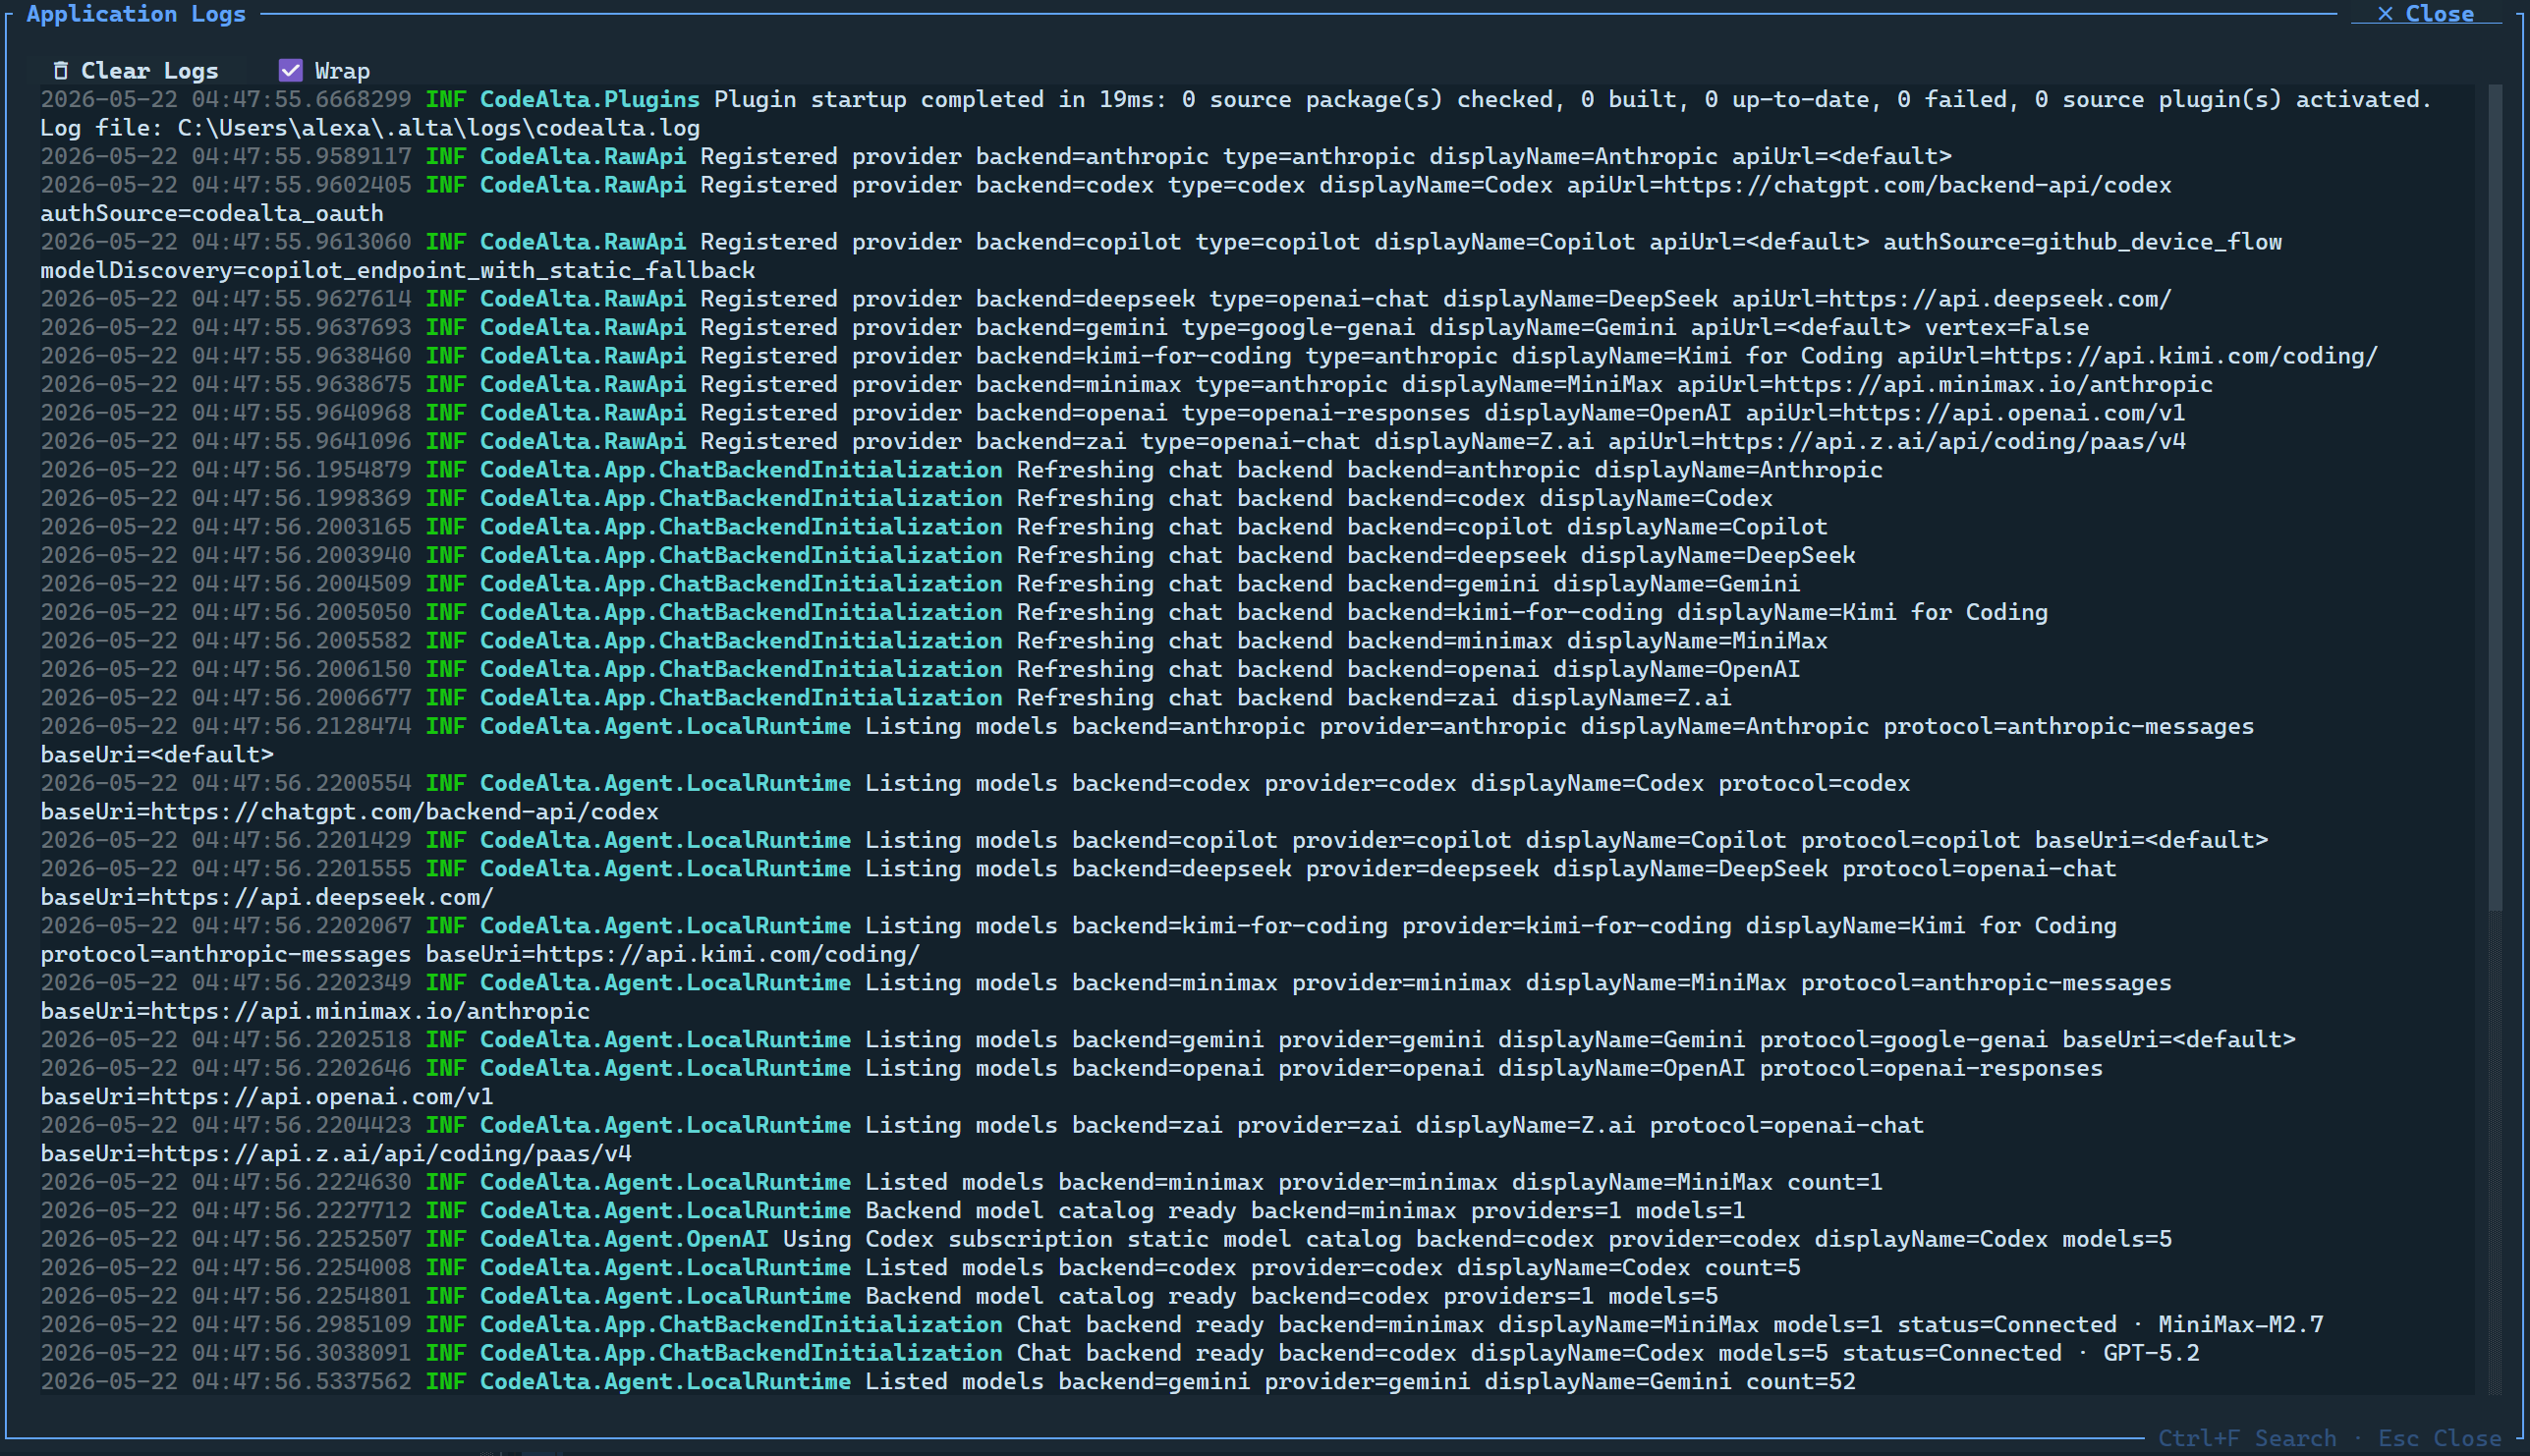Viewport: 2530px width, 1456px height.
Task: Click 'providers=1 models=5' text
Action: click(x=1580, y=1296)
